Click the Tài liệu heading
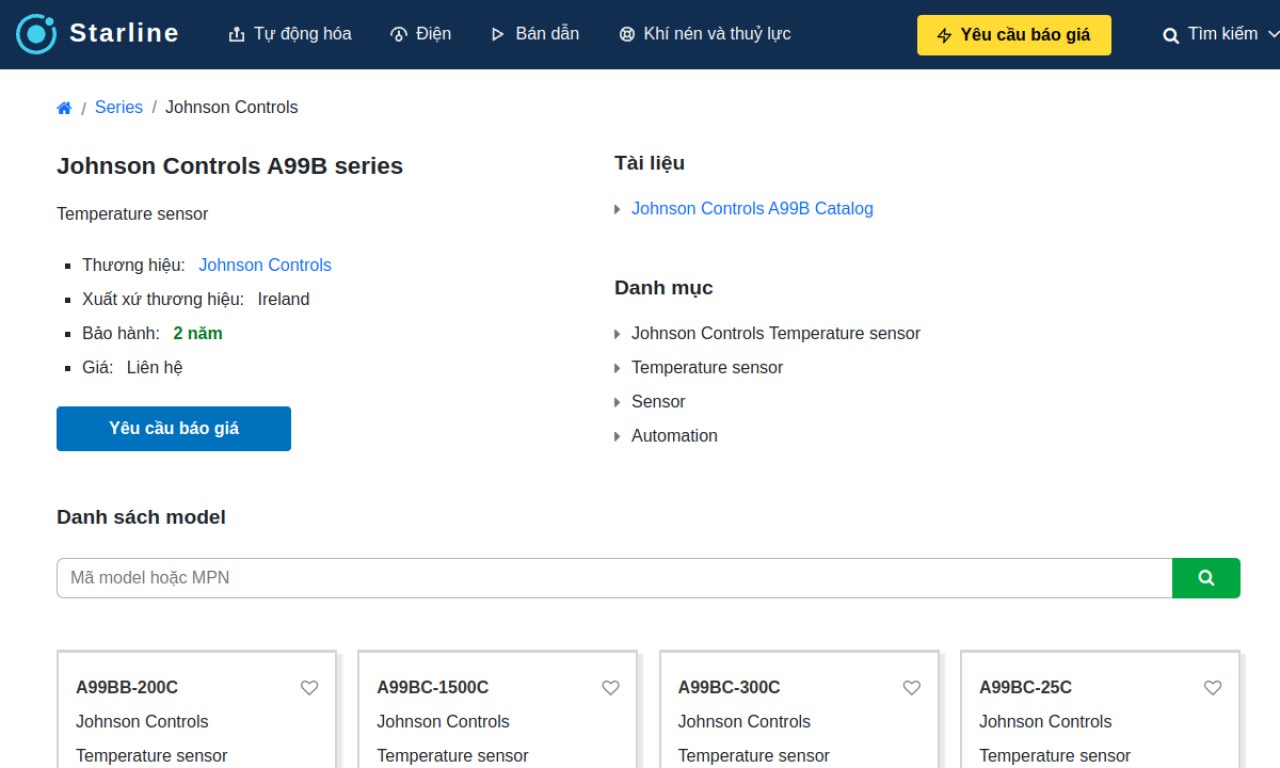The height and width of the screenshot is (768, 1280). pyautogui.click(x=649, y=163)
